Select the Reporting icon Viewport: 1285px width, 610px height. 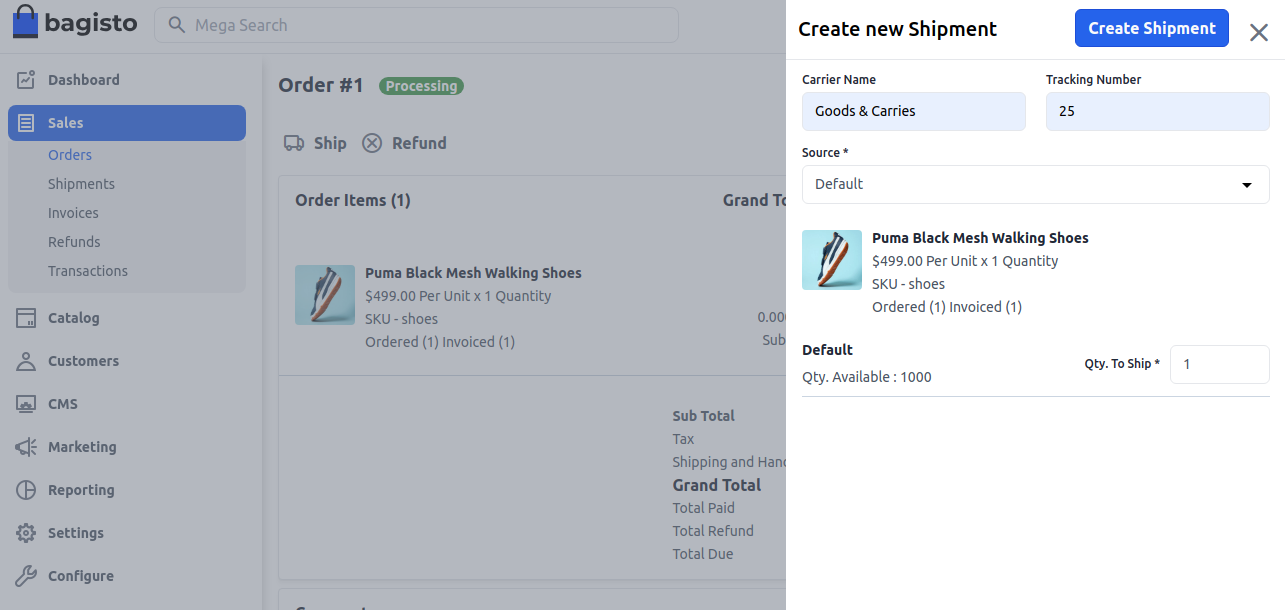tap(27, 489)
